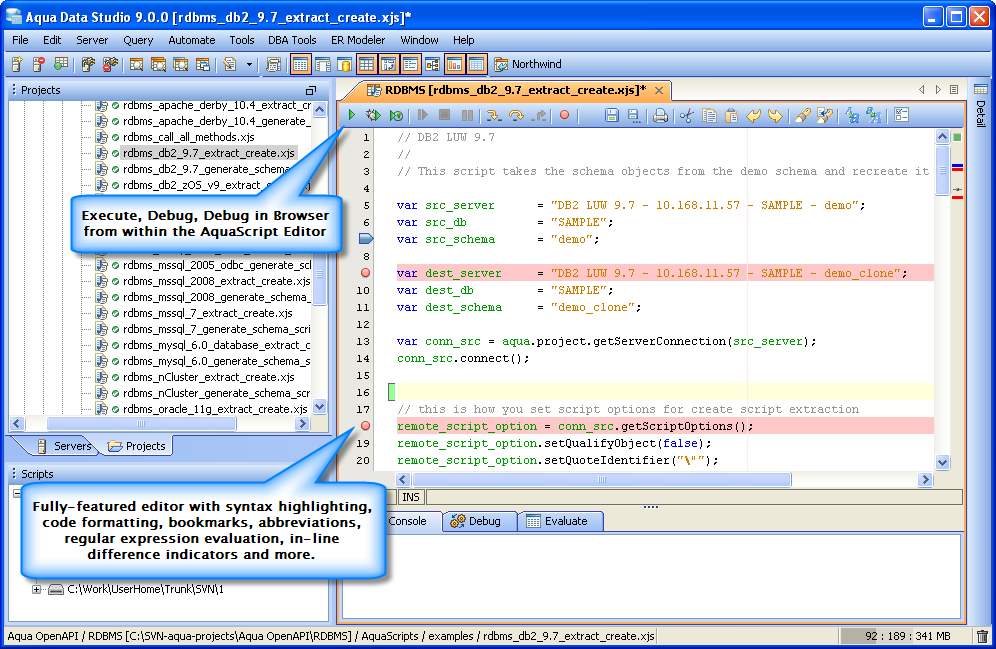Click the red Toggle Breakpoint icon in toolbar
This screenshot has width=996, height=649.
[x=564, y=116]
